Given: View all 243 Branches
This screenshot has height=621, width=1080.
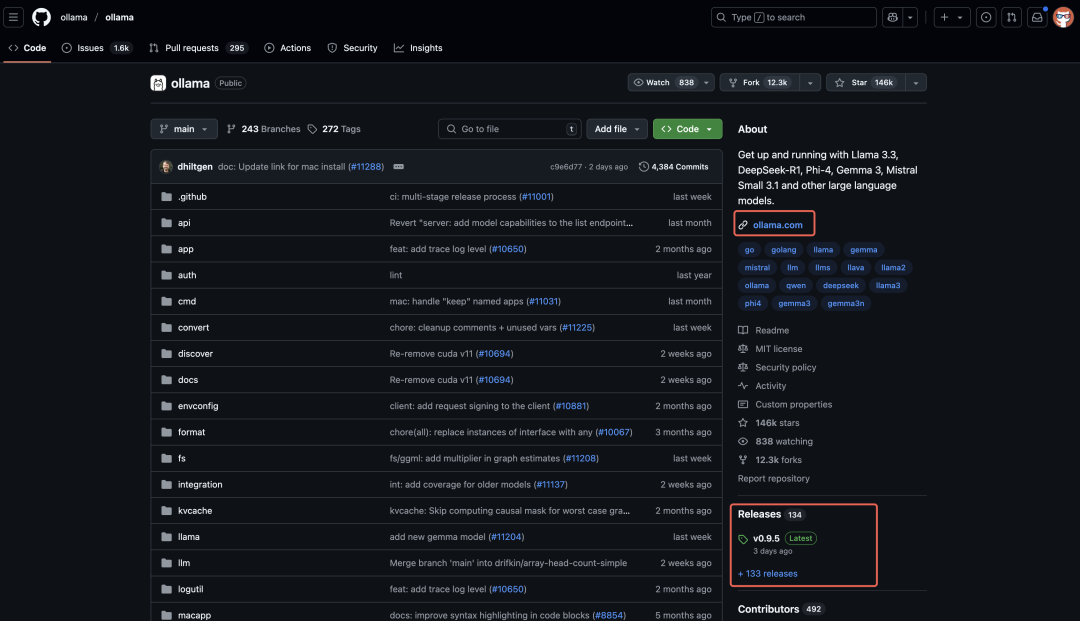Looking at the screenshot, I should click(x=264, y=129).
